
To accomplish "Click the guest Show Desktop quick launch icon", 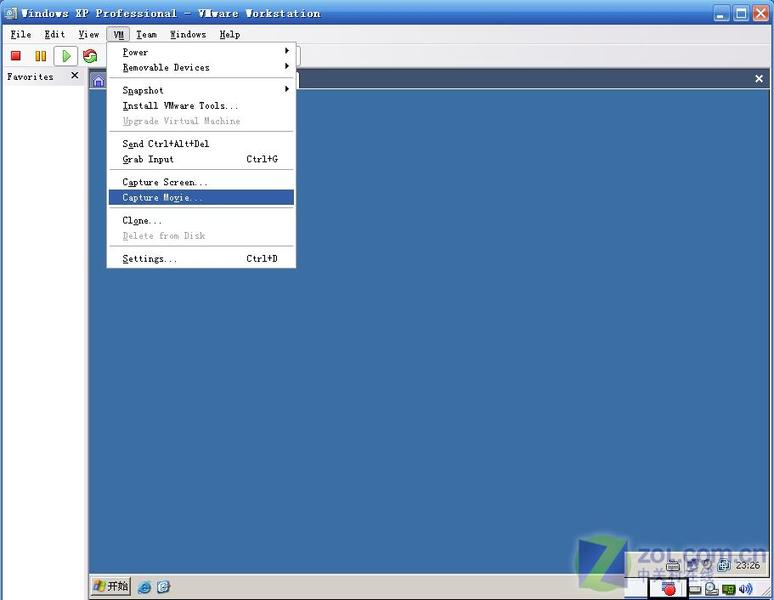I will coord(163,587).
